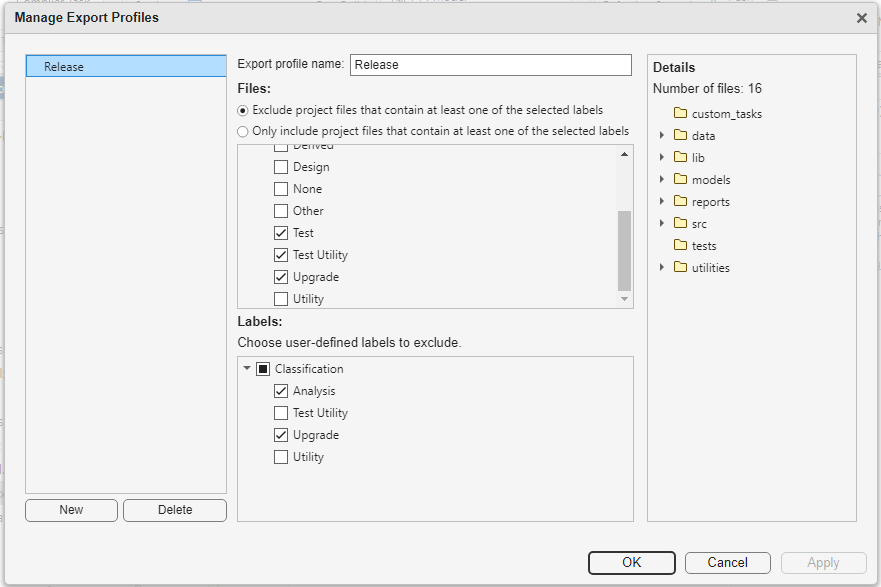Click the utilities folder icon

(x=681, y=267)
